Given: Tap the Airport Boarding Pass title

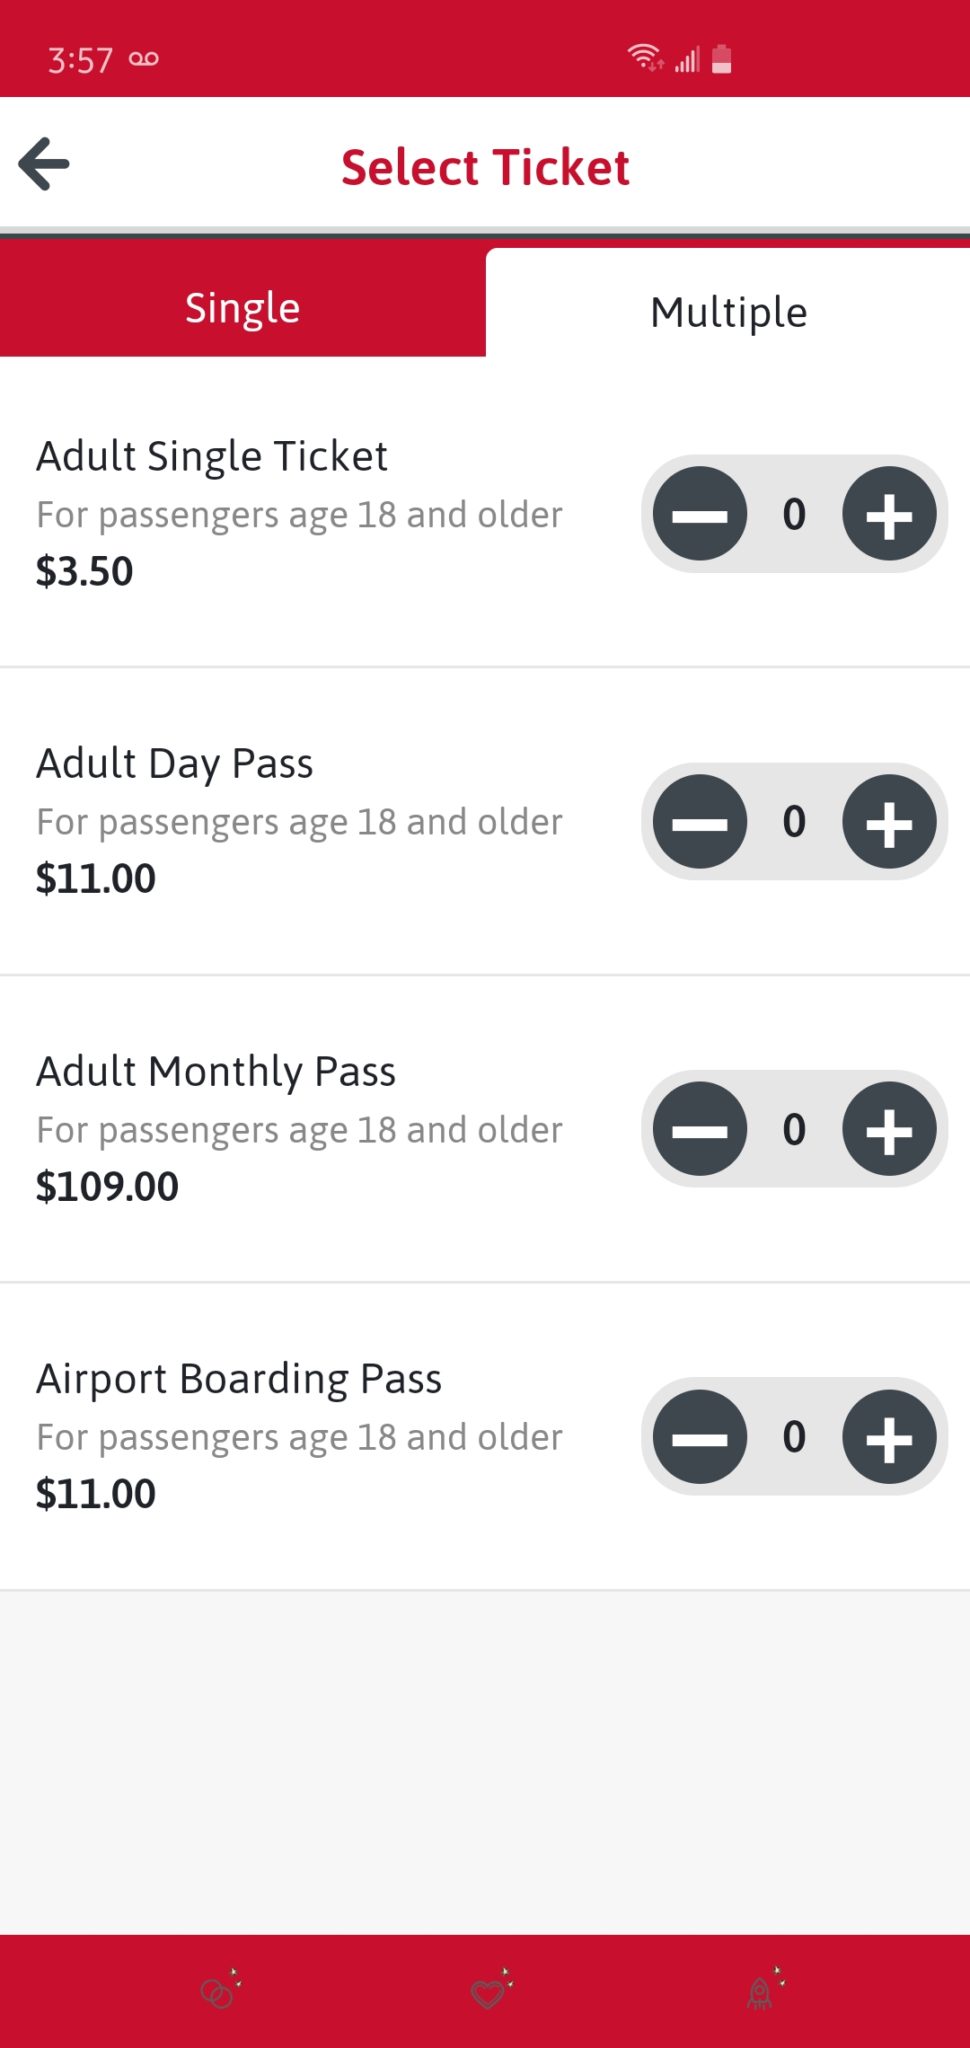Looking at the screenshot, I should 239,1379.
